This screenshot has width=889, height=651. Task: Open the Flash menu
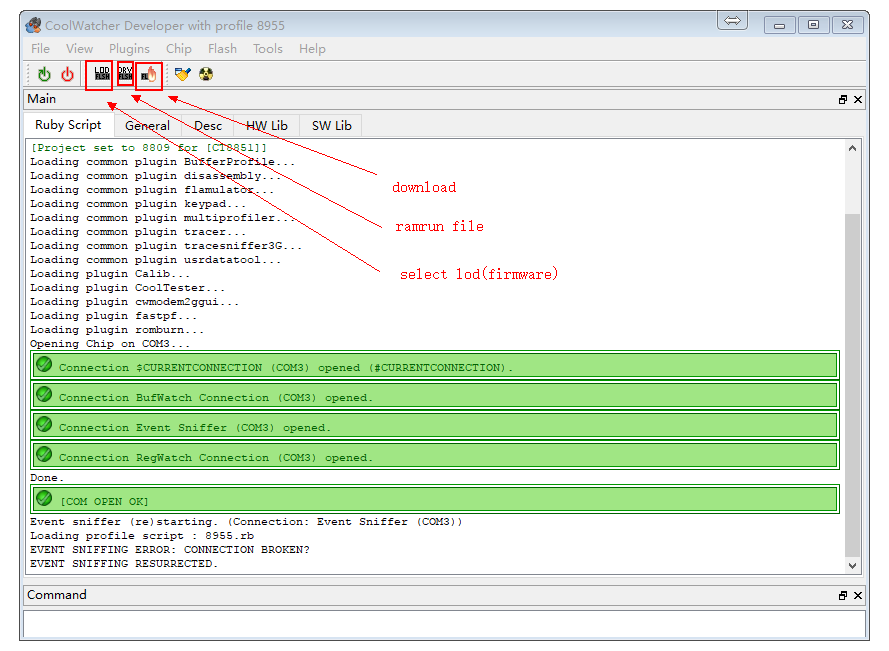[222, 49]
